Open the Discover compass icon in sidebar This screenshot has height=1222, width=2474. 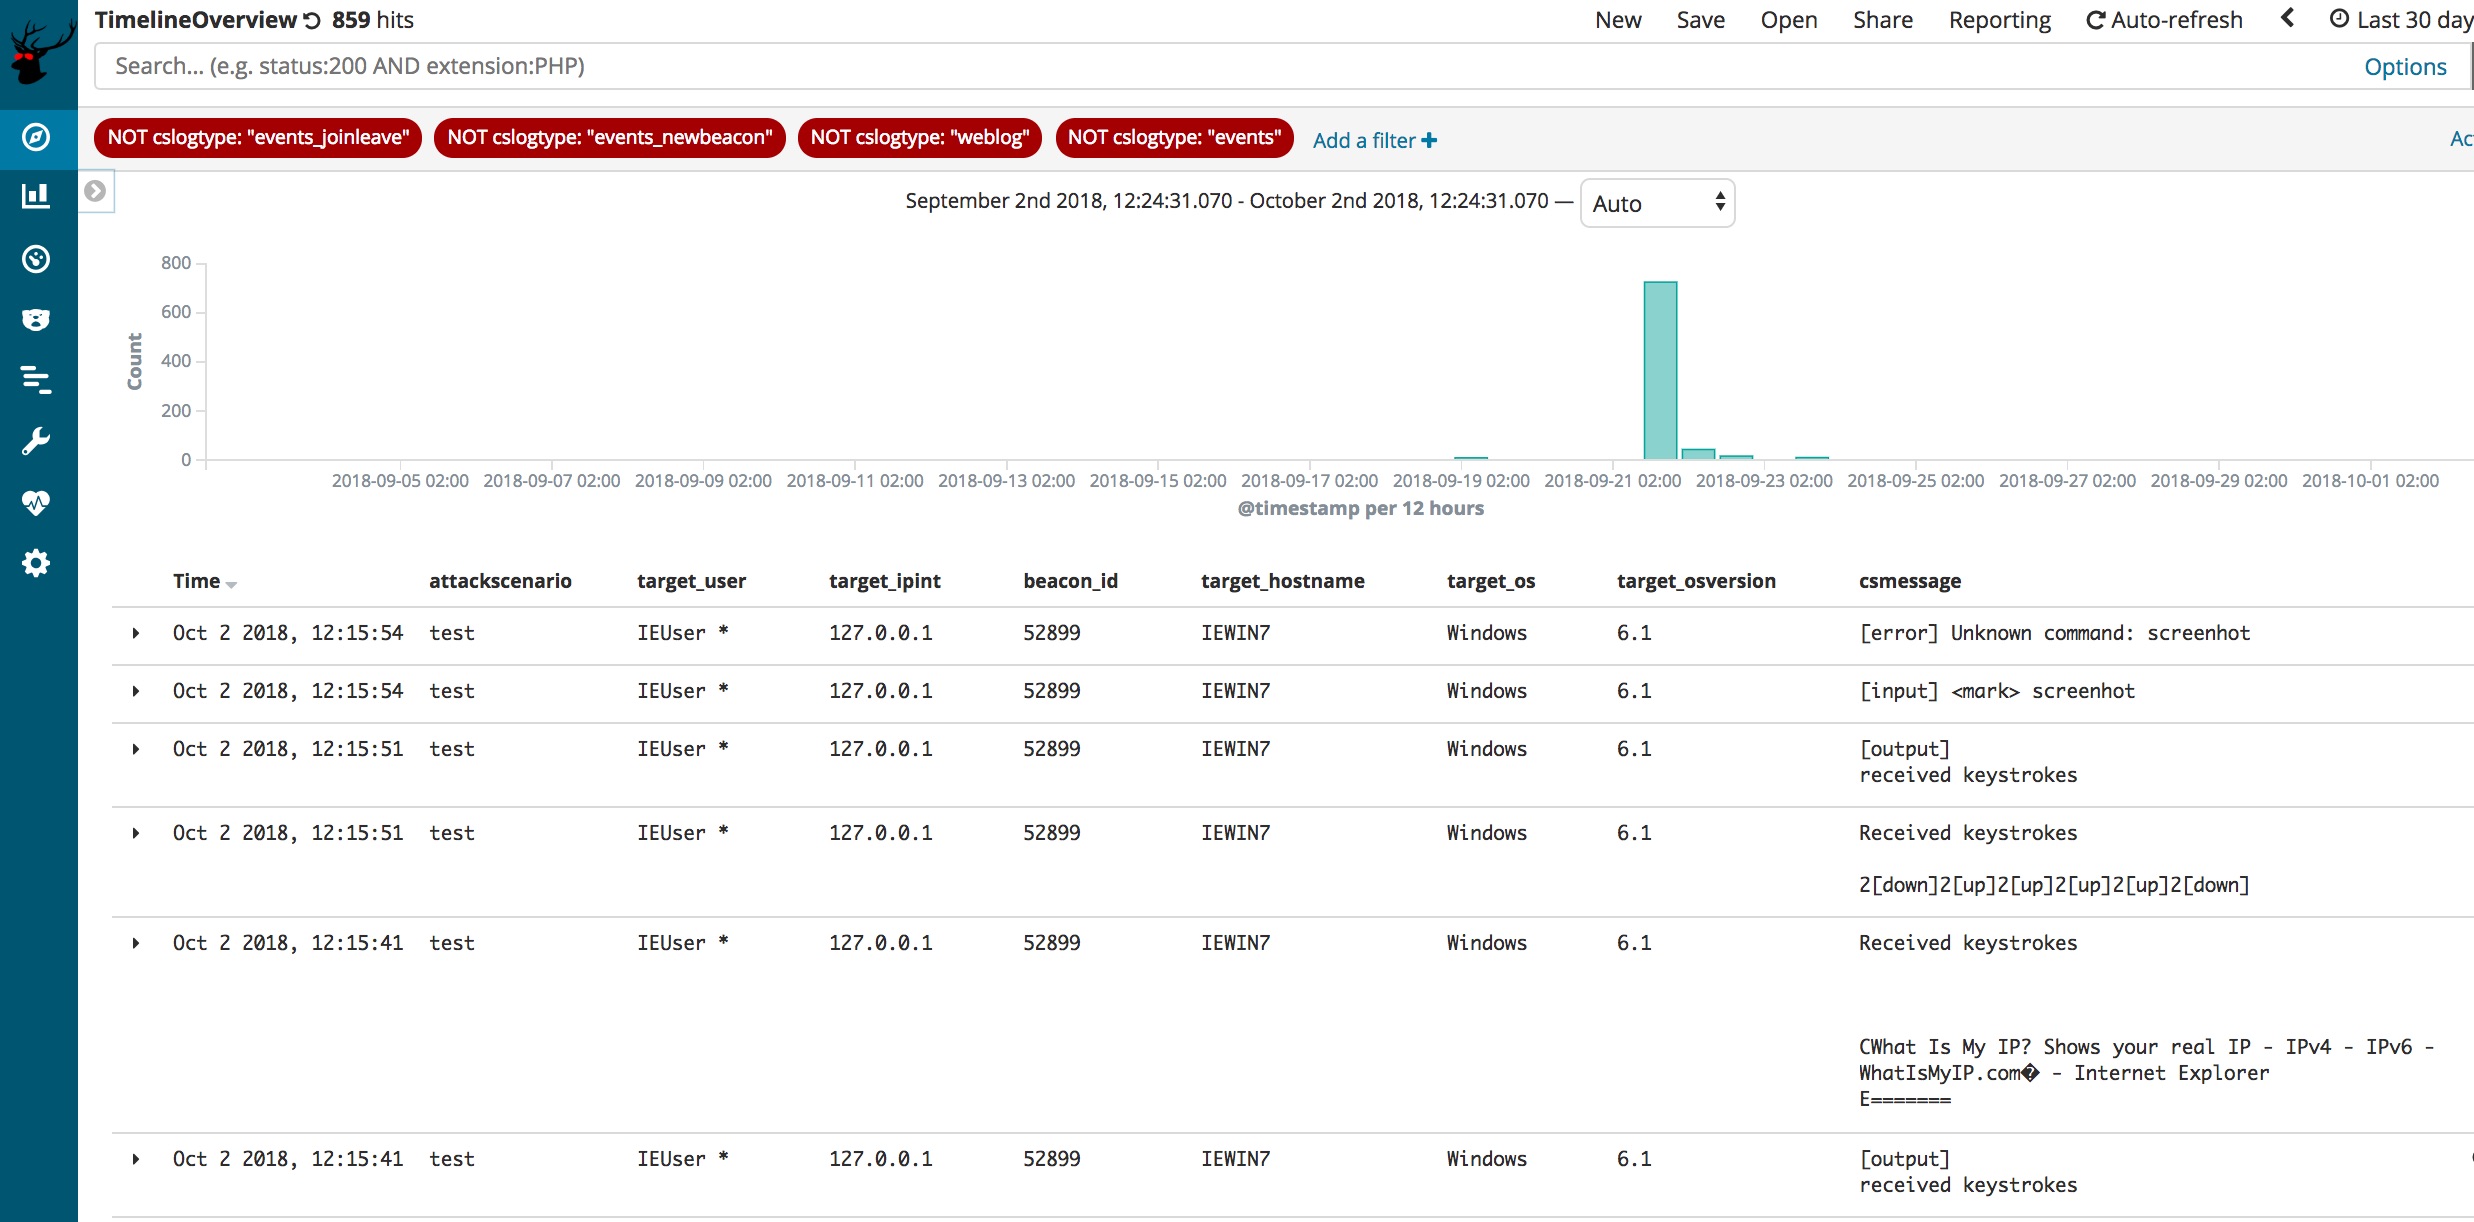click(x=36, y=137)
